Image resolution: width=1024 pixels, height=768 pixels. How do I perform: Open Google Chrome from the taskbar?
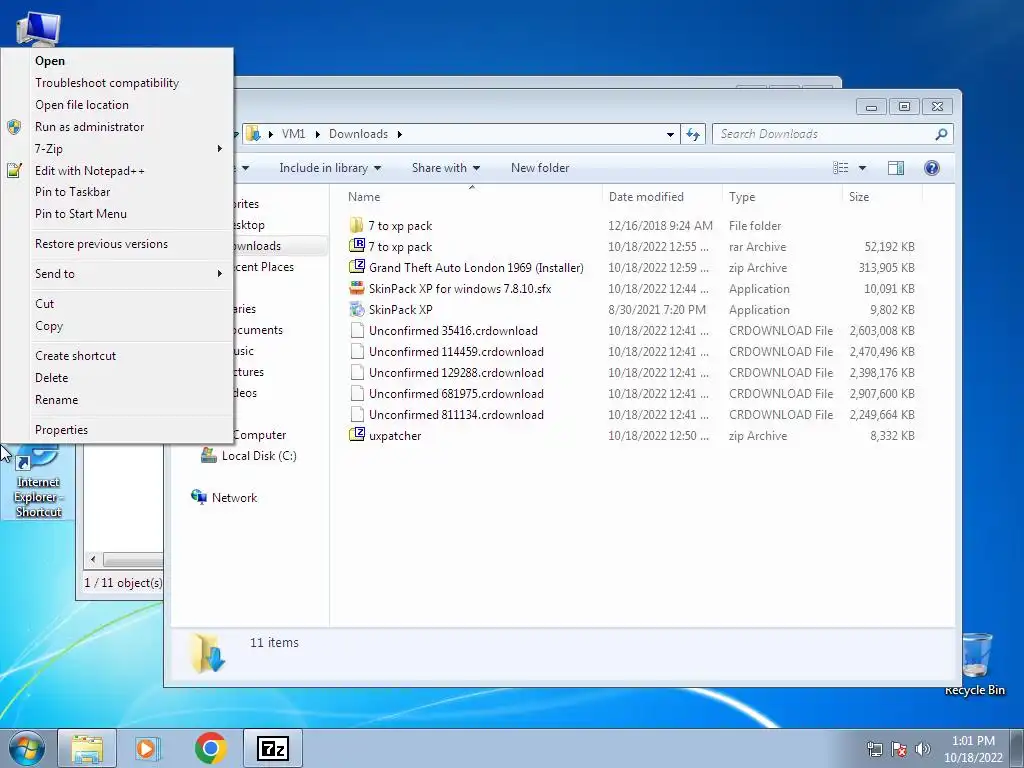click(x=210, y=748)
